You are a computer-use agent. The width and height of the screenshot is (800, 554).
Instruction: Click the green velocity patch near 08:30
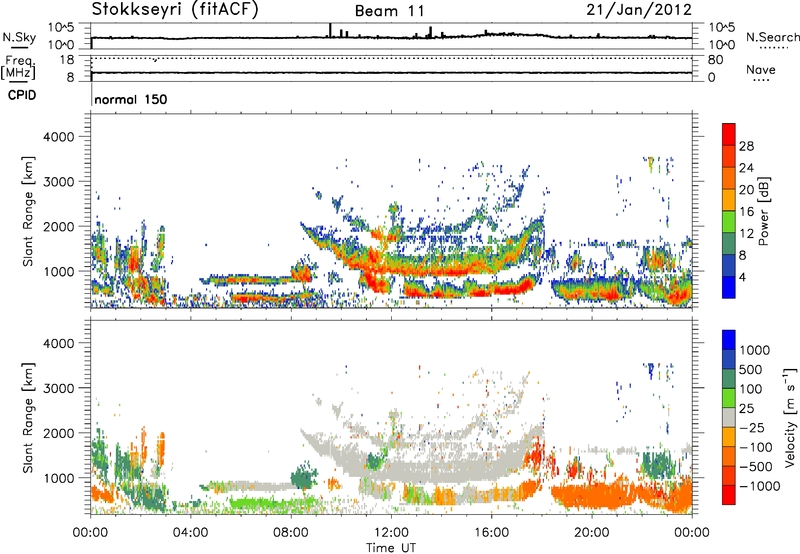[303, 479]
